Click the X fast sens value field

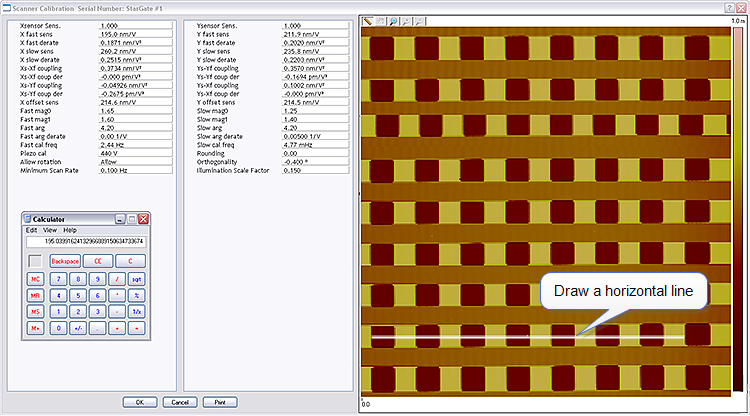[x=136, y=34]
